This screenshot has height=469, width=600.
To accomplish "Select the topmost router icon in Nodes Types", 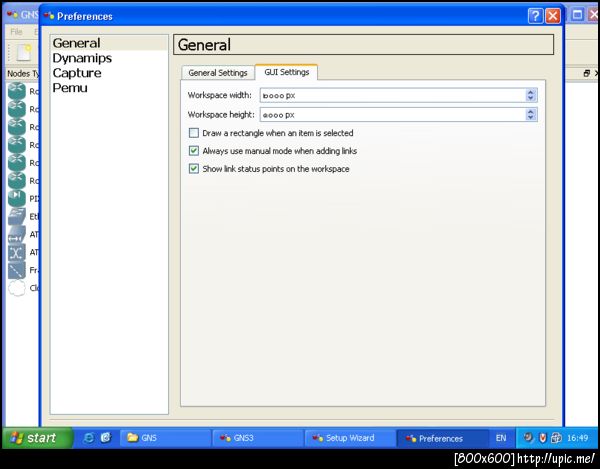I will [17, 91].
